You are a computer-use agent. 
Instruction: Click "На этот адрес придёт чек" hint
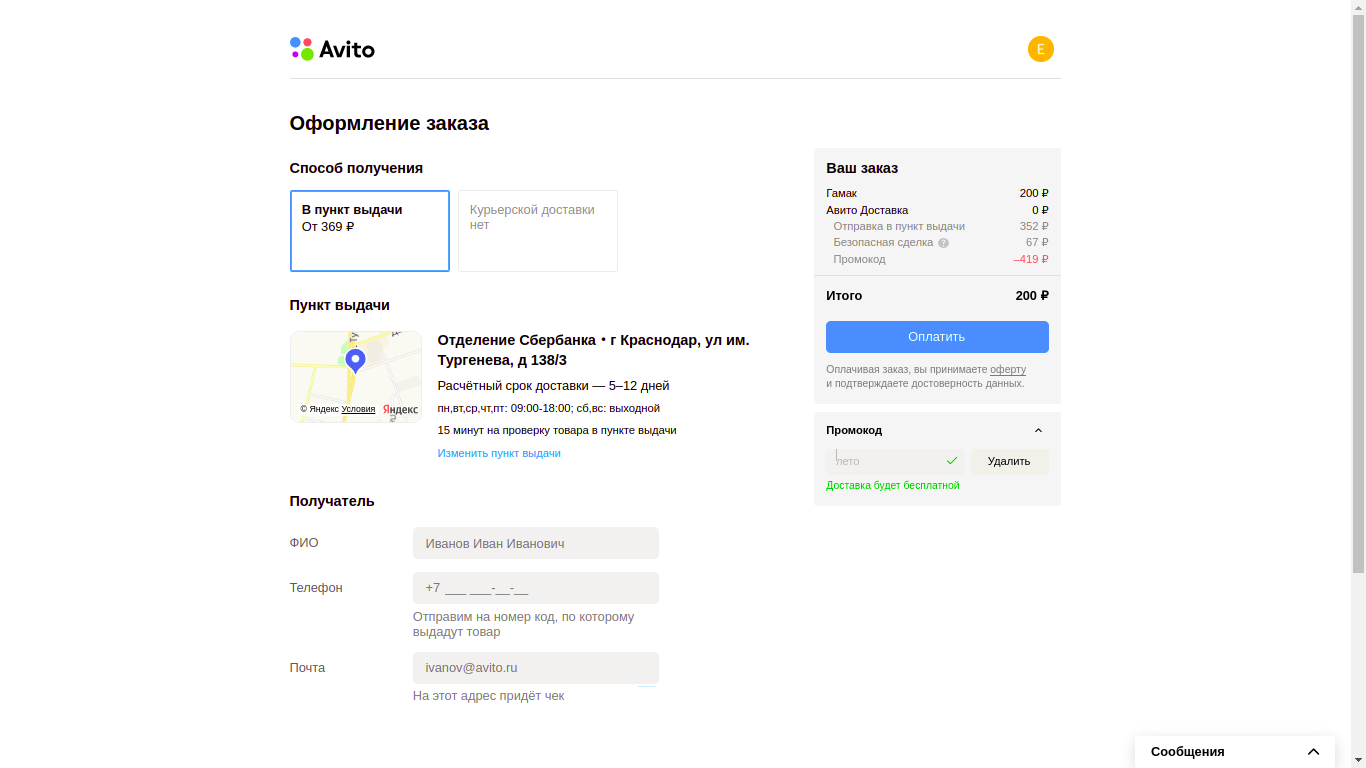click(x=488, y=696)
